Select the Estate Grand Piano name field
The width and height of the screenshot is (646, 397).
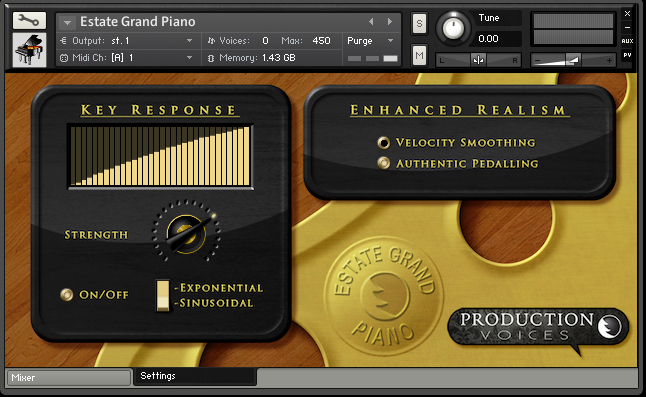pyautogui.click(x=138, y=21)
